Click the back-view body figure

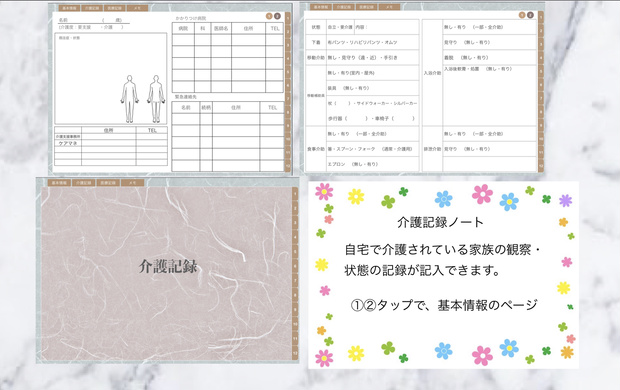[156, 98]
